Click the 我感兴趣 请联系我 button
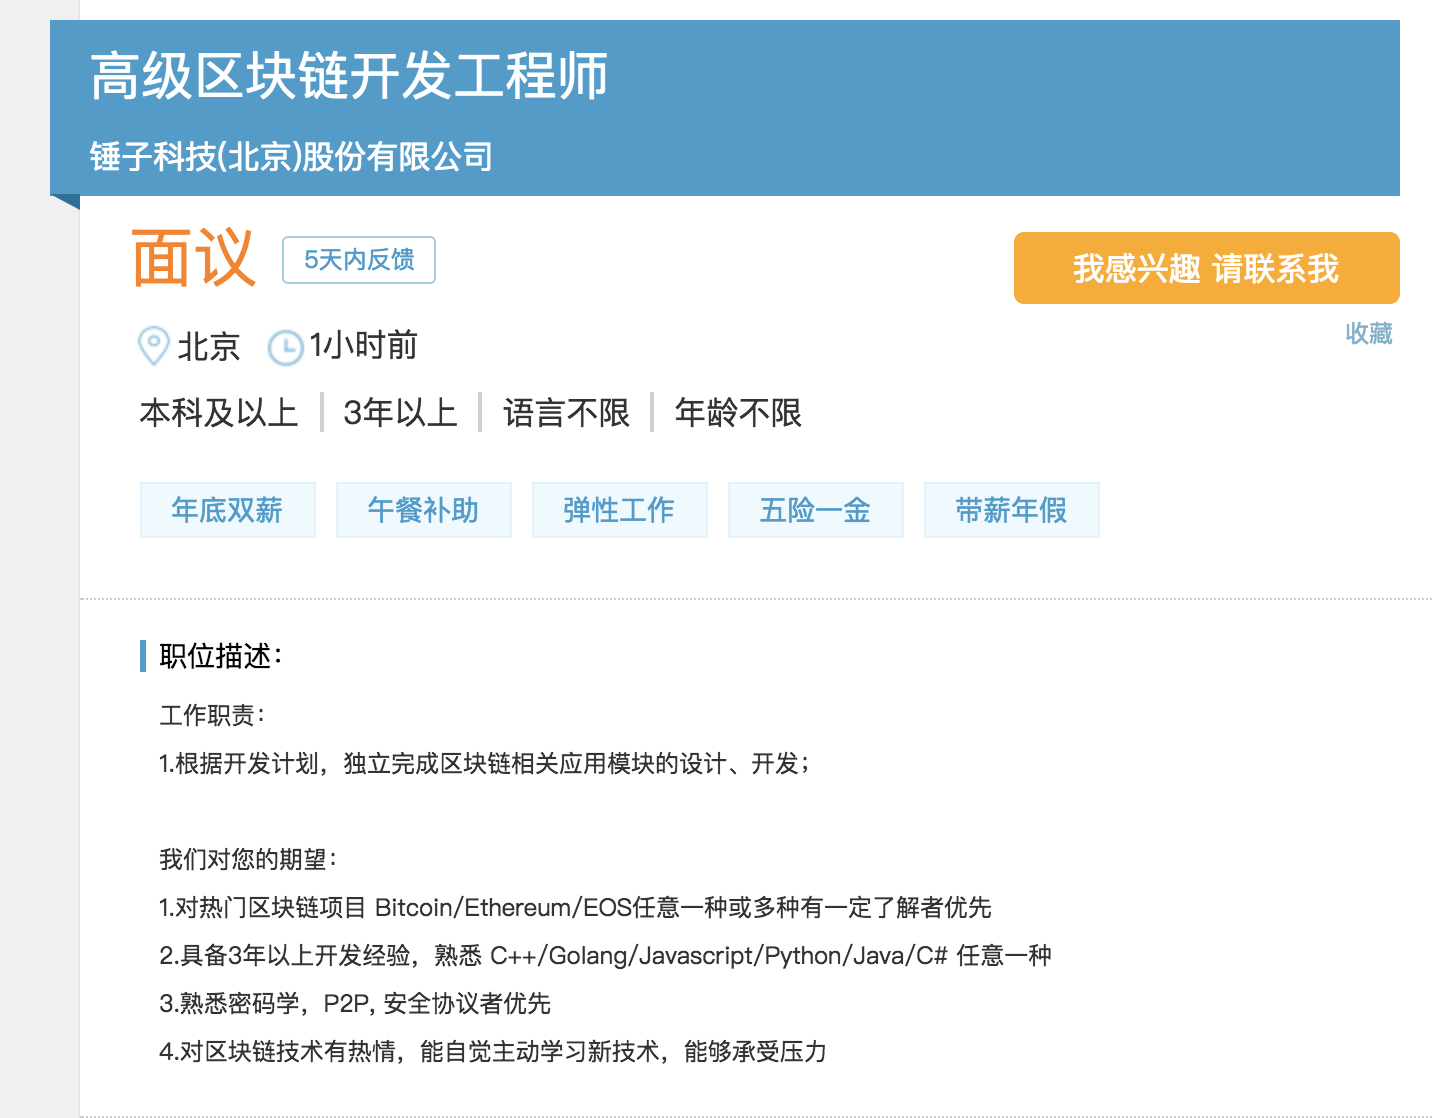Viewport: 1432px width, 1118px height. (1206, 268)
